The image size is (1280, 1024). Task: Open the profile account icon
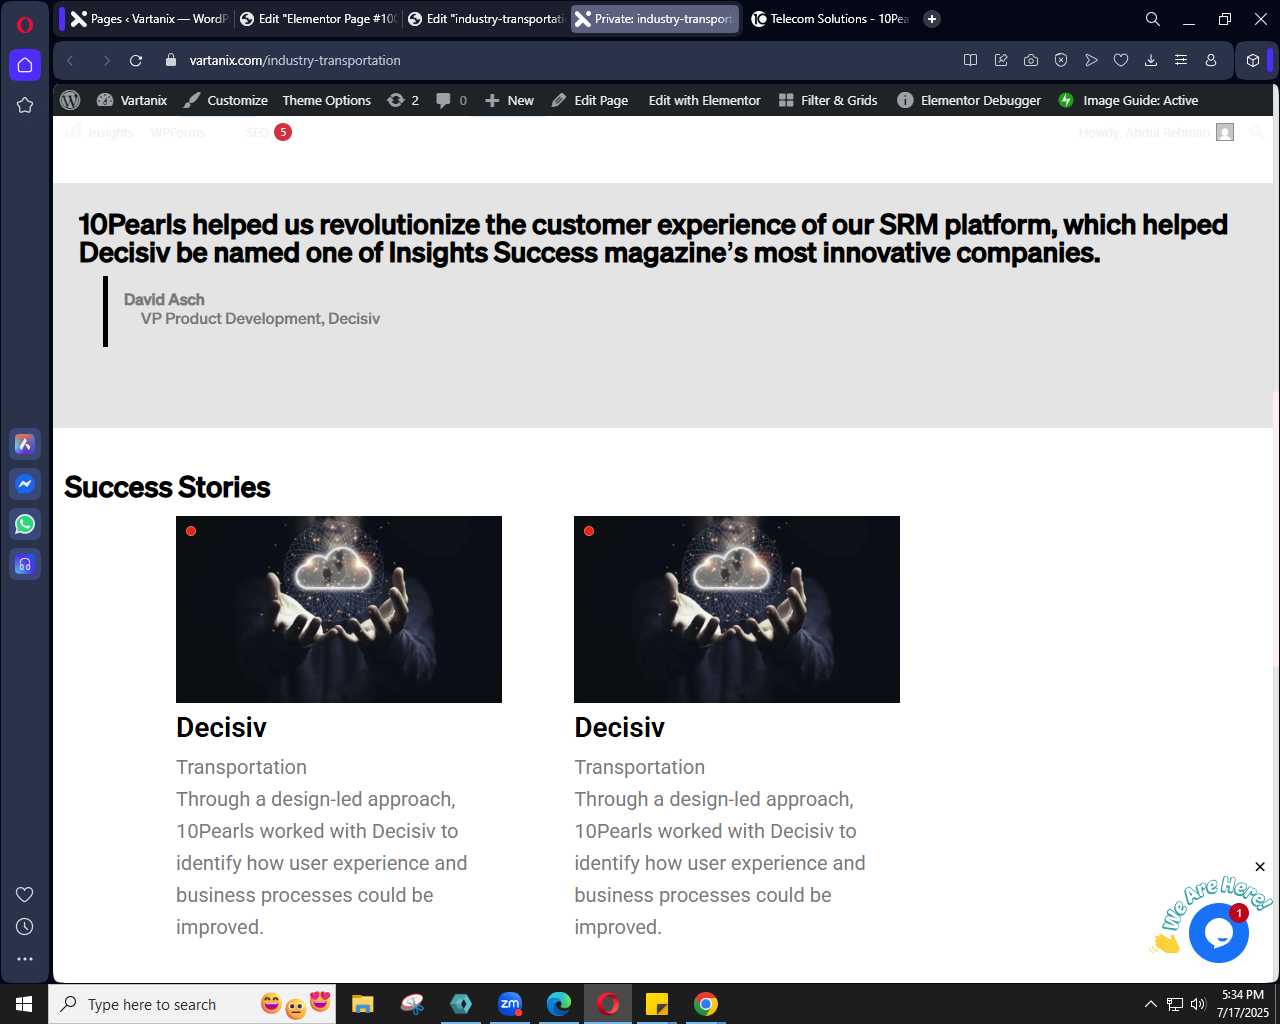[x=1211, y=60]
